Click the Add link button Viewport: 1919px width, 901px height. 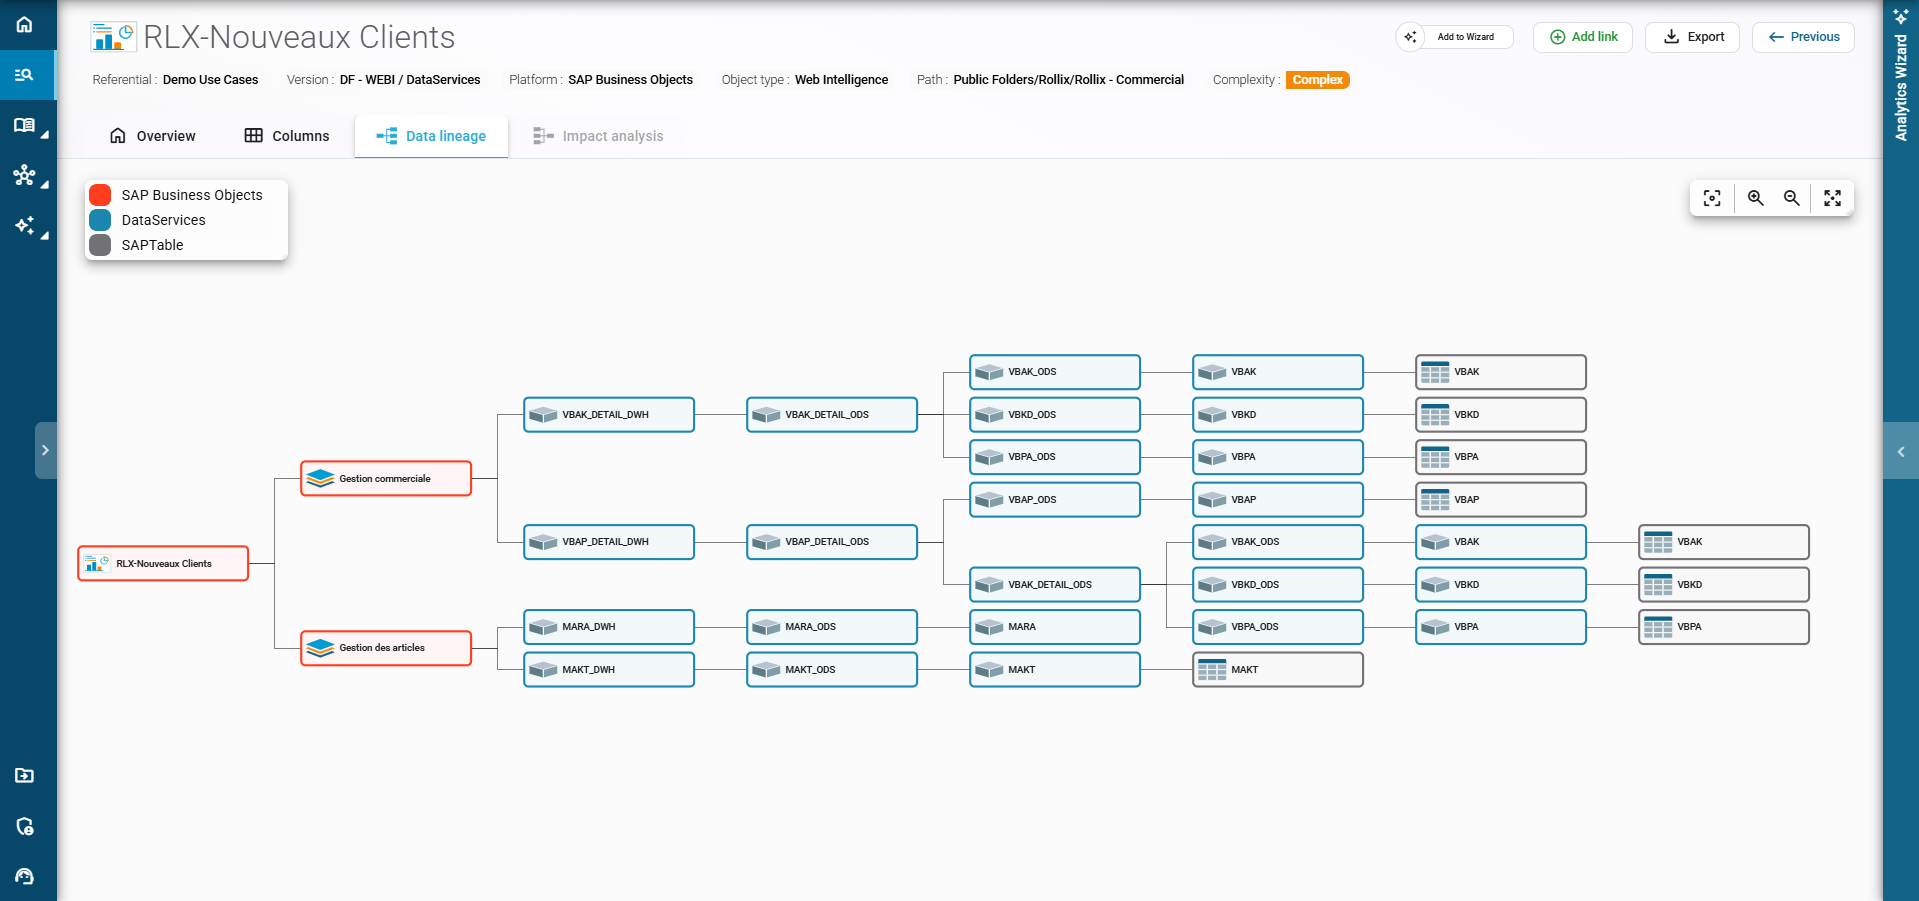point(1583,37)
